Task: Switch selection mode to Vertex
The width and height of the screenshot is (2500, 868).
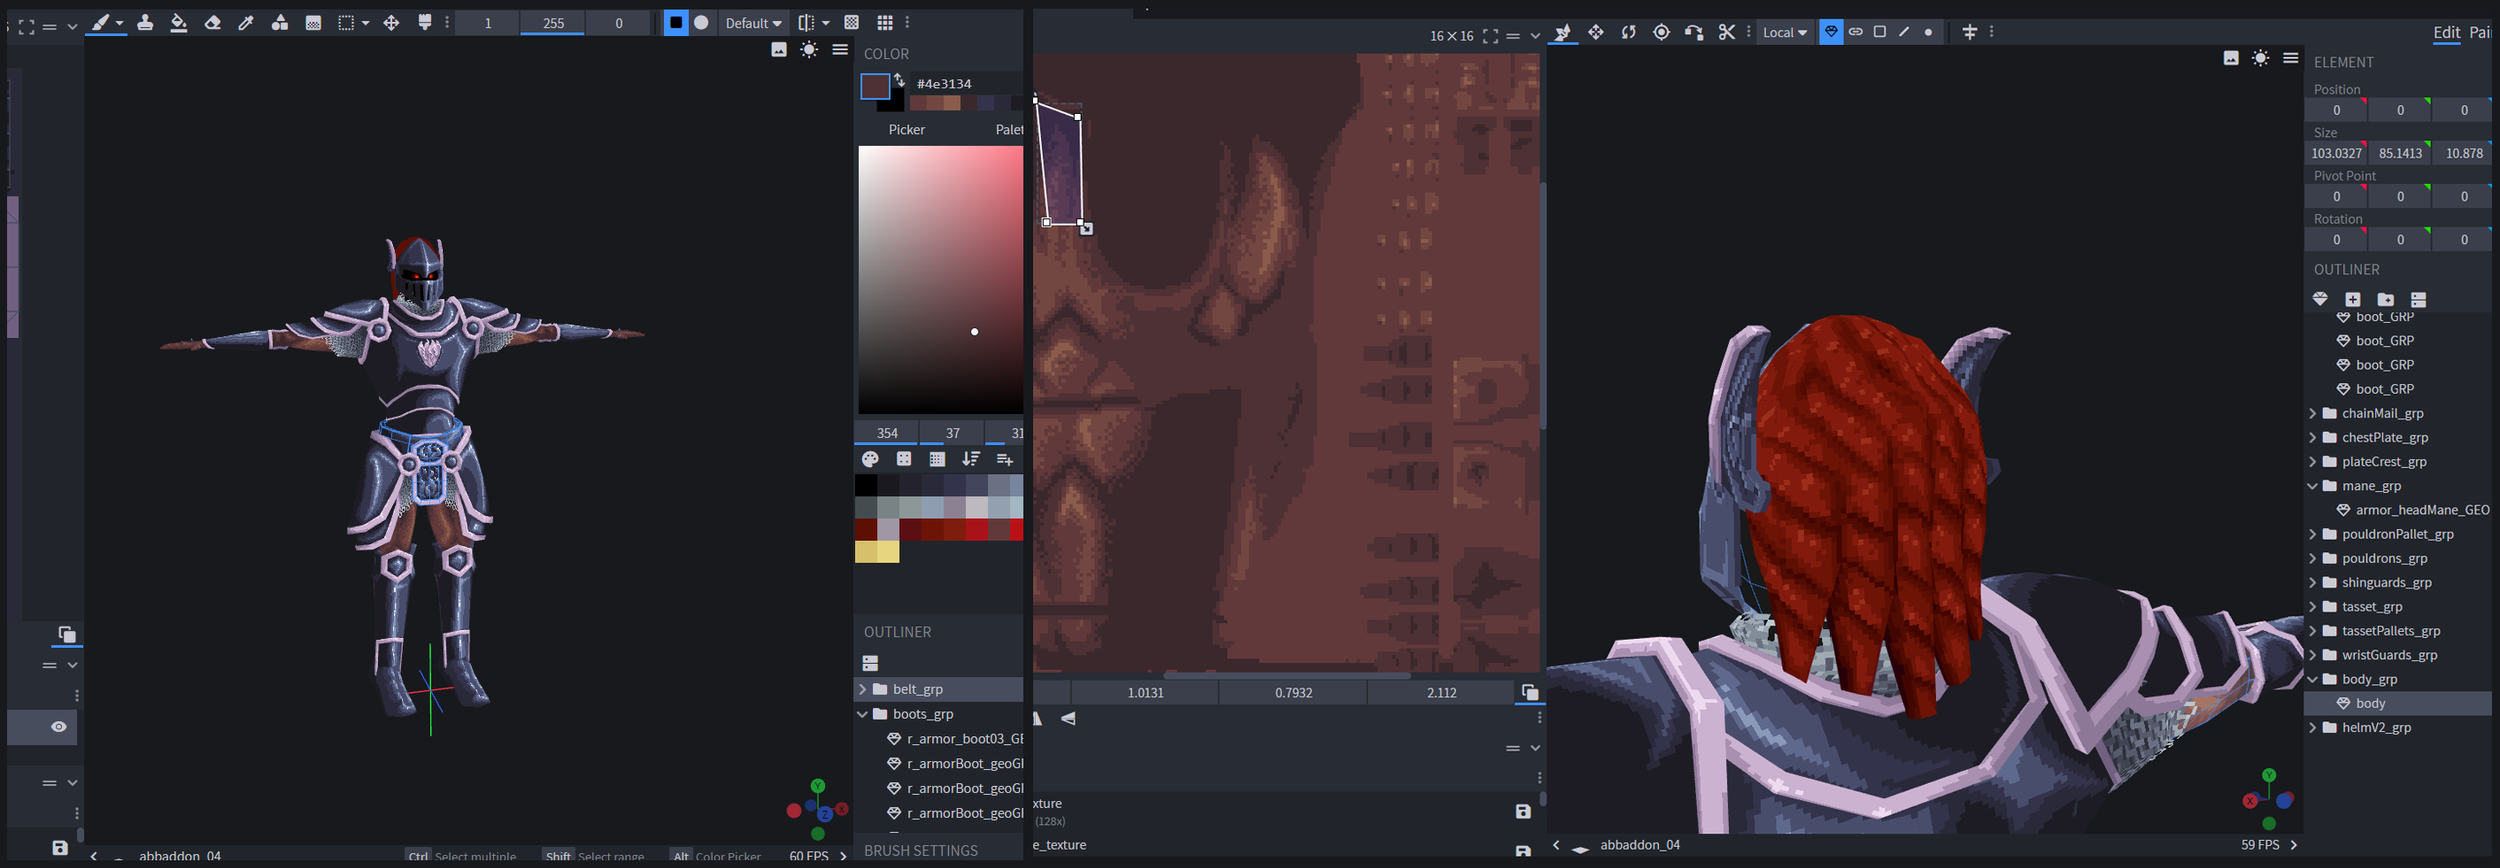Action: (x=1928, y=32)
